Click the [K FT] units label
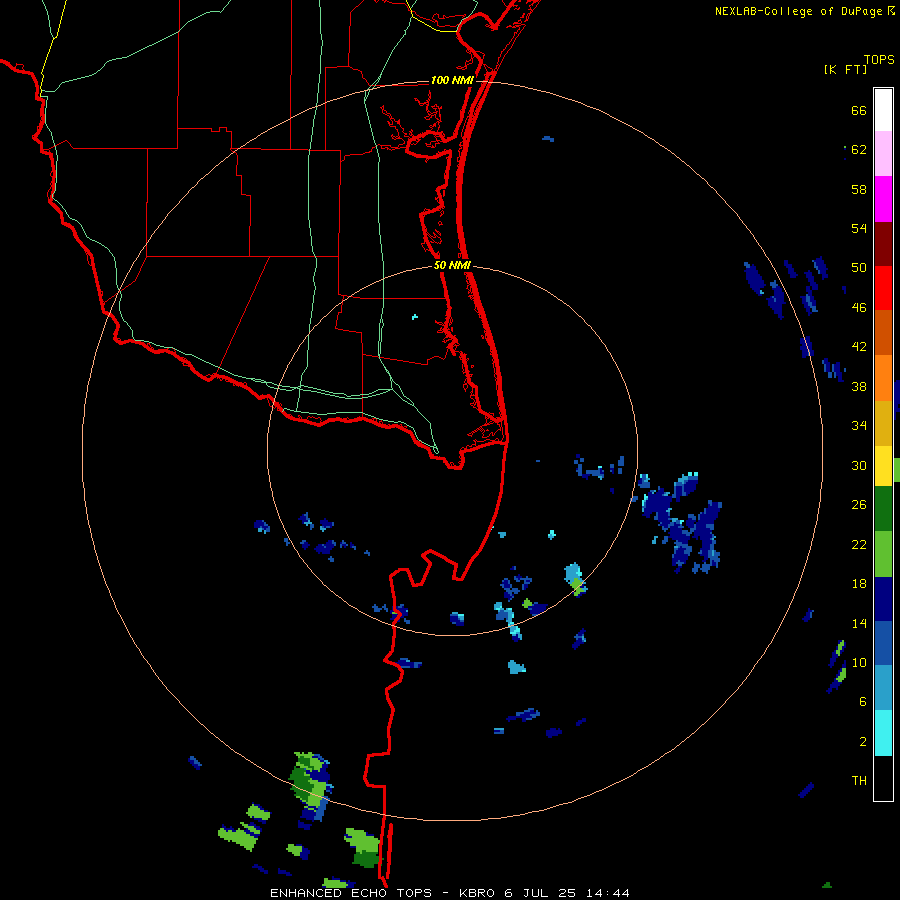Image resolution: width=900 pixels, height=900 pixels. coord(845,69)
